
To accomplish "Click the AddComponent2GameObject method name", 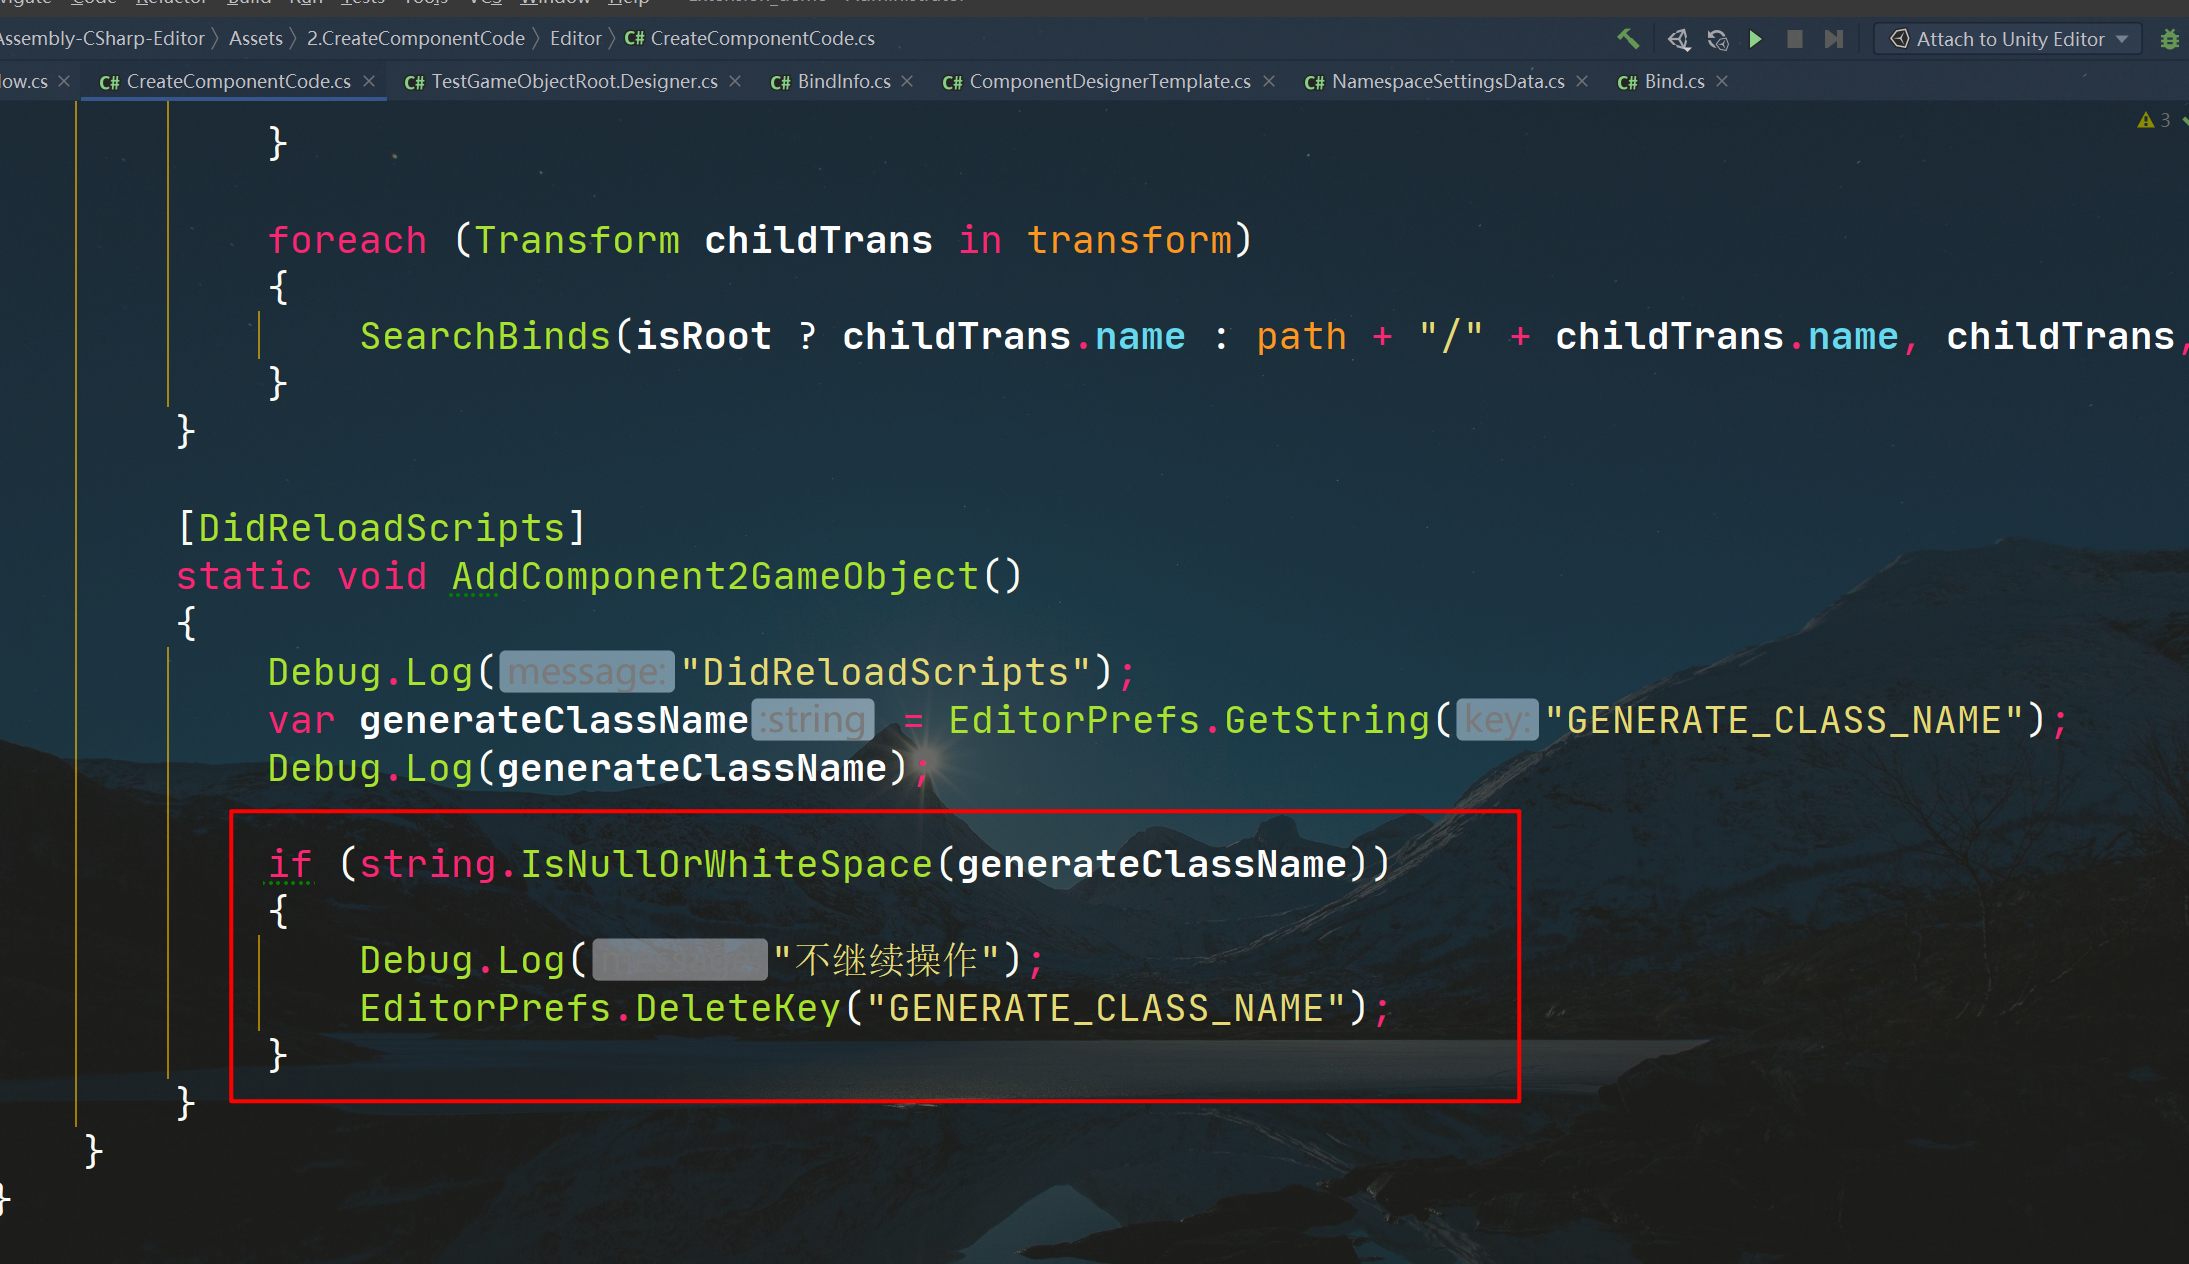I will [715, 576].
